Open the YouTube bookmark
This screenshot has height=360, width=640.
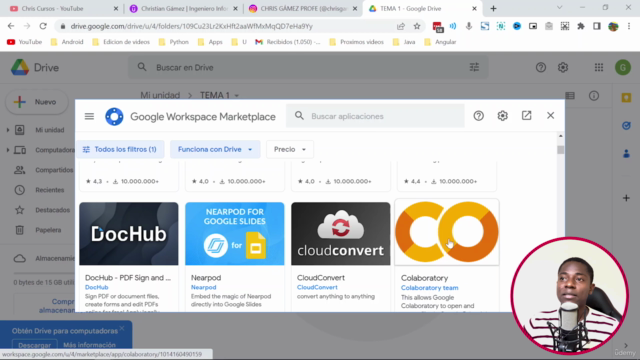coord(24,42)
